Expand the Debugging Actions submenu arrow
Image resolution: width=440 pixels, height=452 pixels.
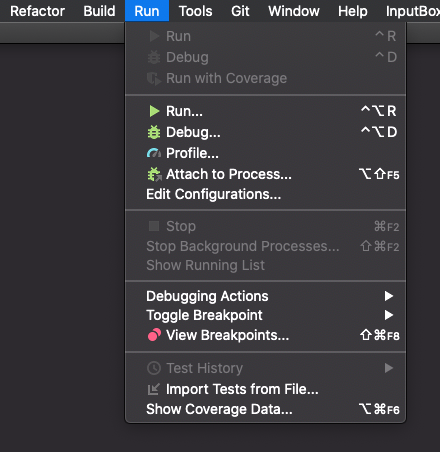389,296
